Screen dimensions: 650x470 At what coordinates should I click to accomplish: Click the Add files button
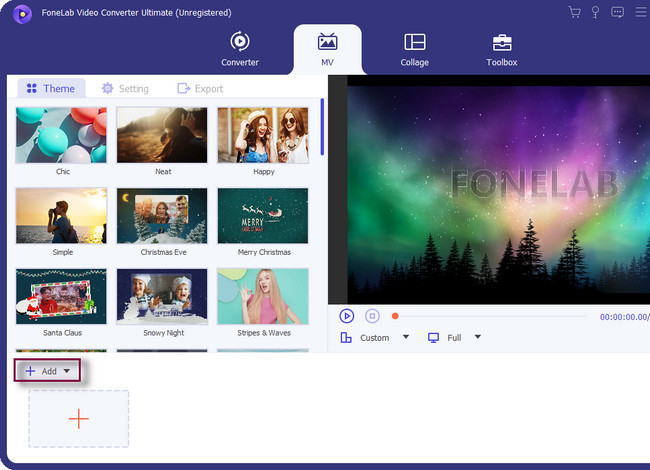[x=41, y=371]
